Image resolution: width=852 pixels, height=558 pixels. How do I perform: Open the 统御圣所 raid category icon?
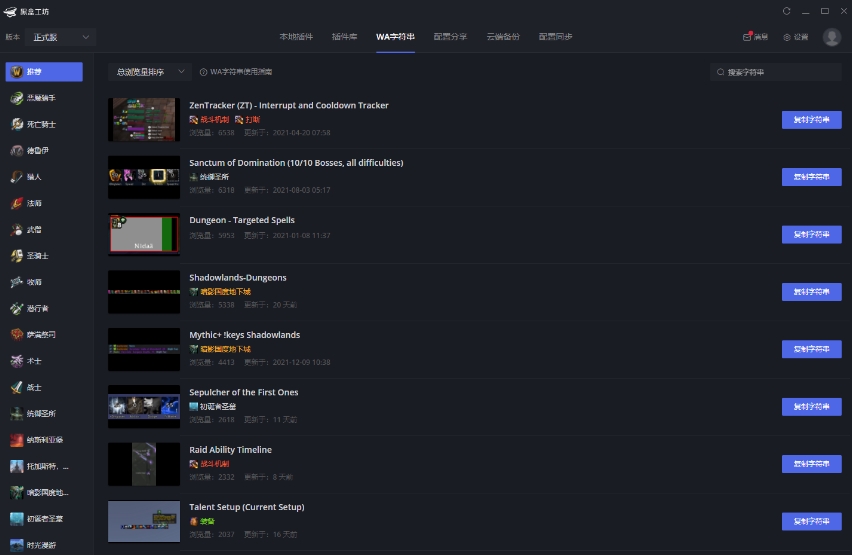coord(17,413)
